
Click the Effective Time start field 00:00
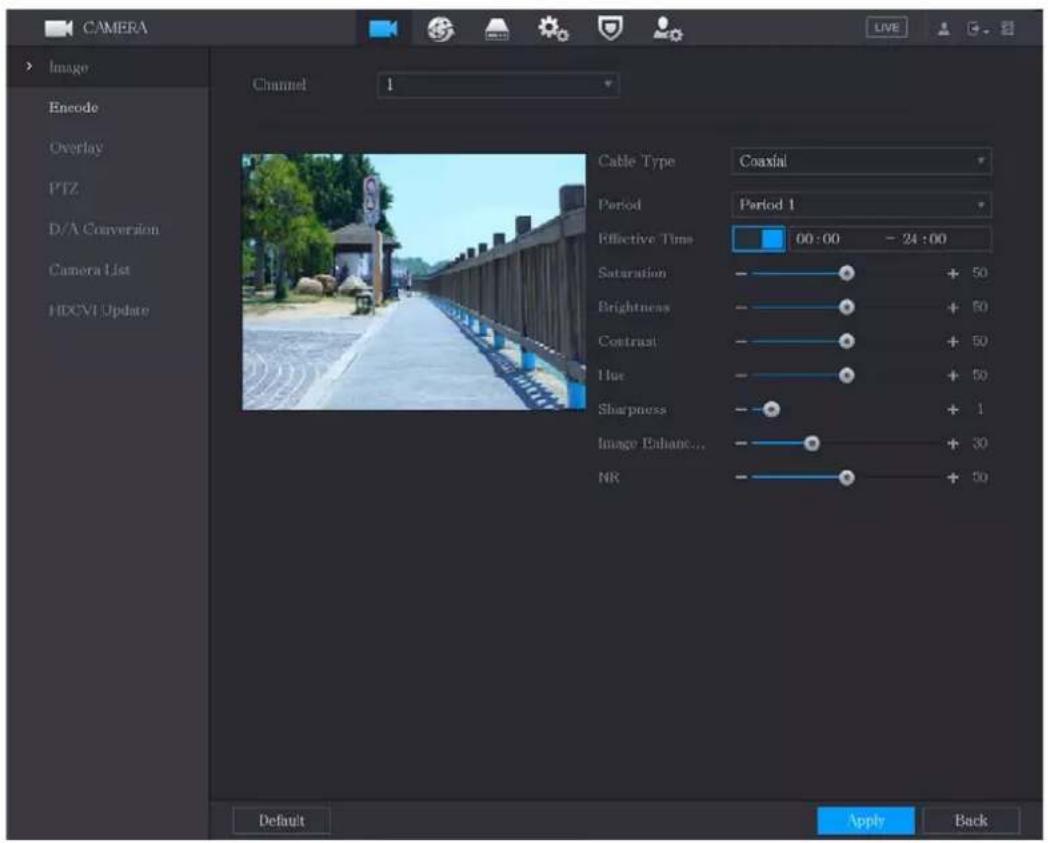(x=817, y=239)
